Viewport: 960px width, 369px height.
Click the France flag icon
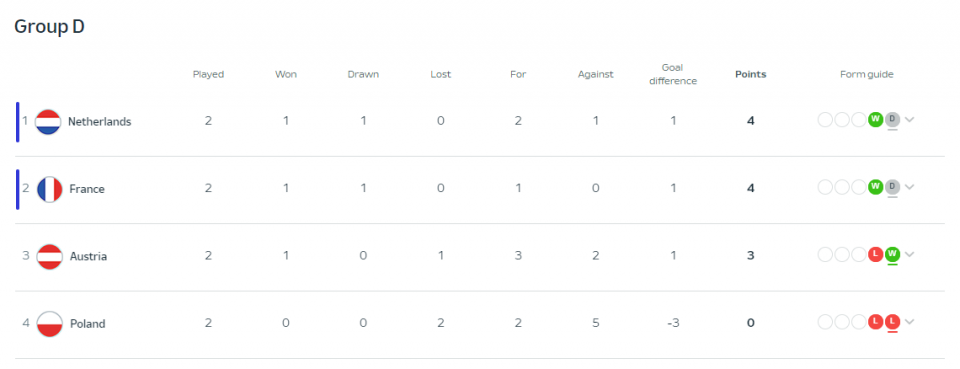click(x=49, y=189)
